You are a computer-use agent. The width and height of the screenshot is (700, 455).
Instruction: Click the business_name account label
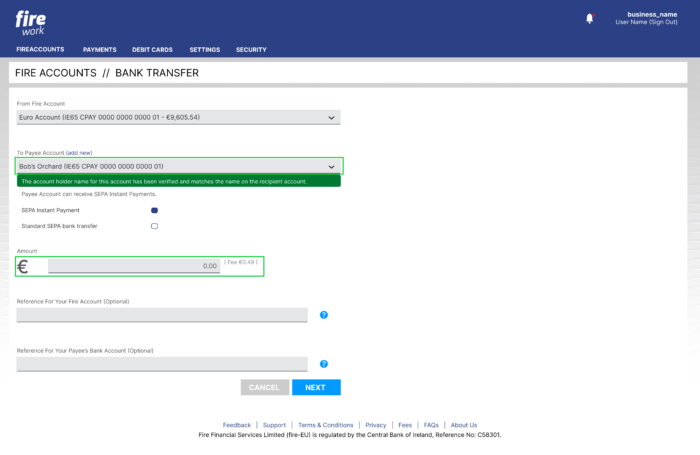[x=652, y=14]
